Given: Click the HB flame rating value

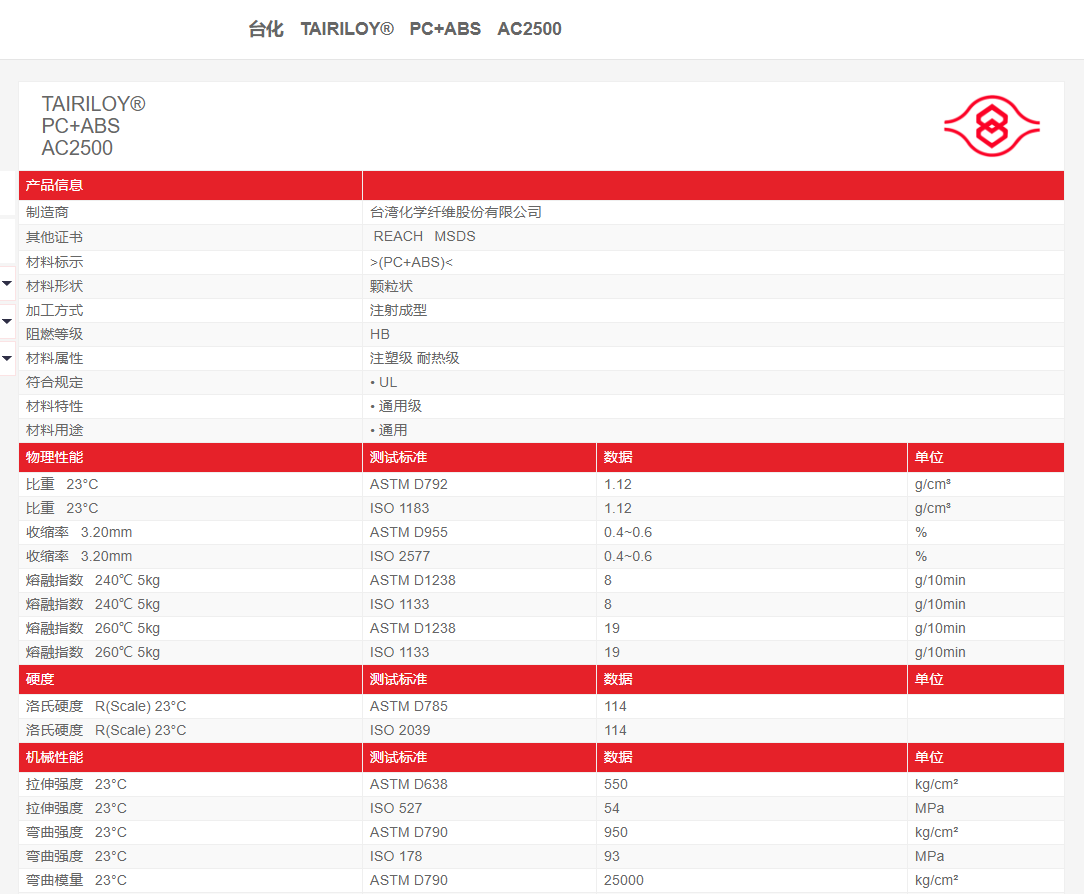Looking at the screenshot, I should (x=380, y=334).
